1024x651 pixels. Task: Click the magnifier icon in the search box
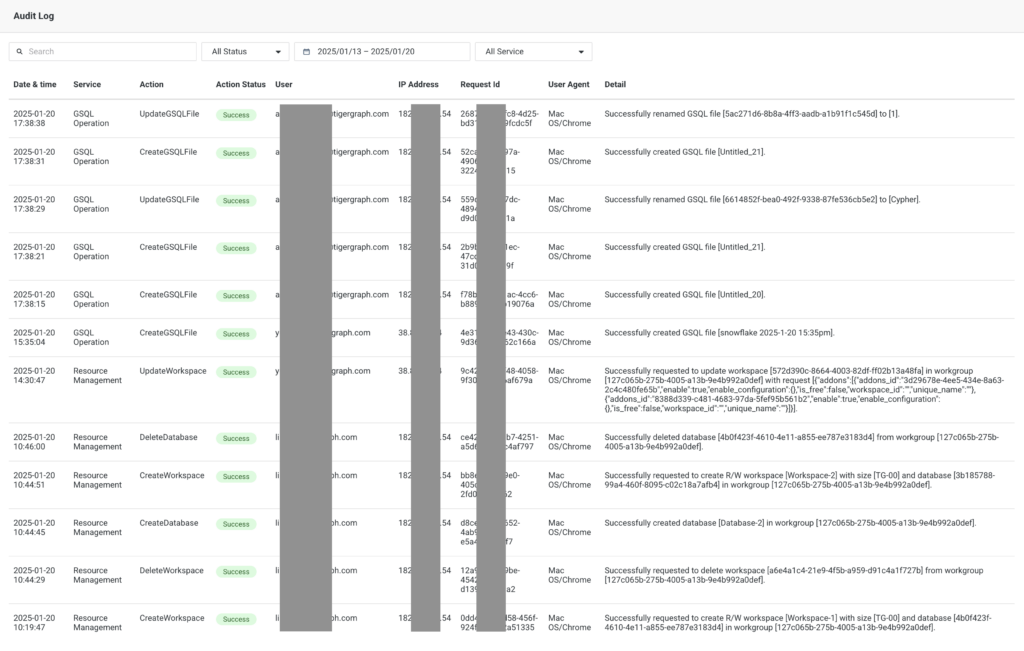(x=20, y=52)
